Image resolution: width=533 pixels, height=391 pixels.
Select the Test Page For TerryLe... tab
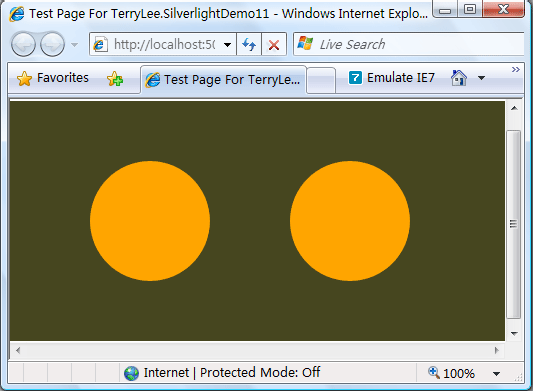point(223,80)
